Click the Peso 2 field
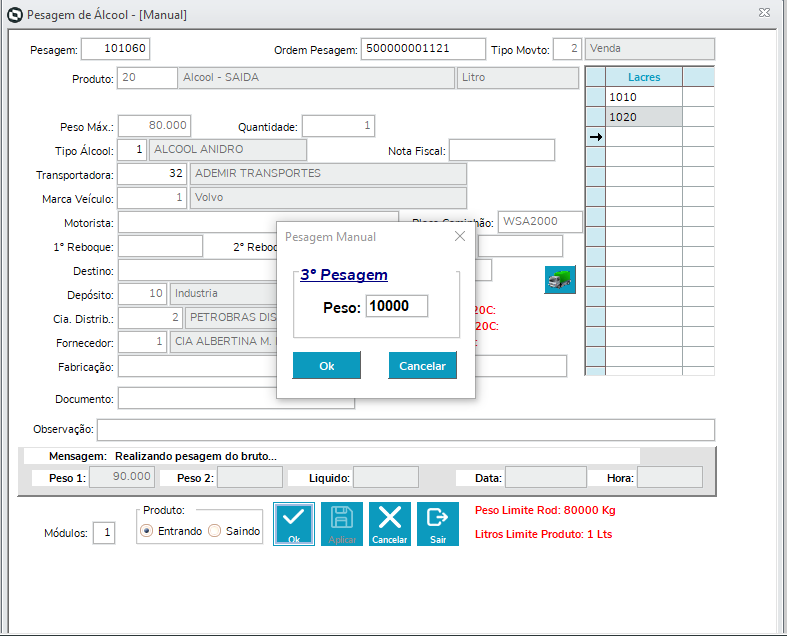This screenshot has width=787, height=636. pos(250,477)
